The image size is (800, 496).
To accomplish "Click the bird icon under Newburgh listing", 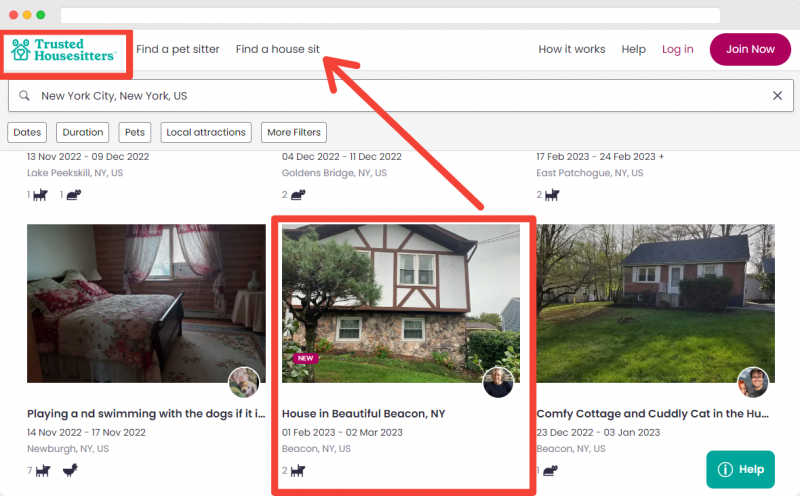I will tap(70, 470).
